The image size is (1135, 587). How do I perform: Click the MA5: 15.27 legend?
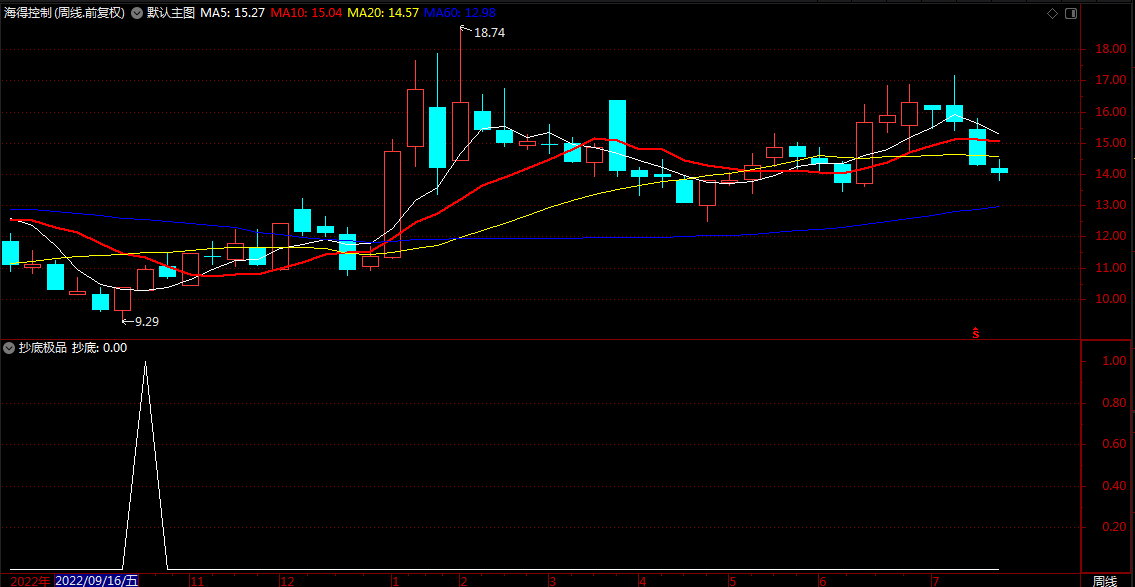coord(233,13)
